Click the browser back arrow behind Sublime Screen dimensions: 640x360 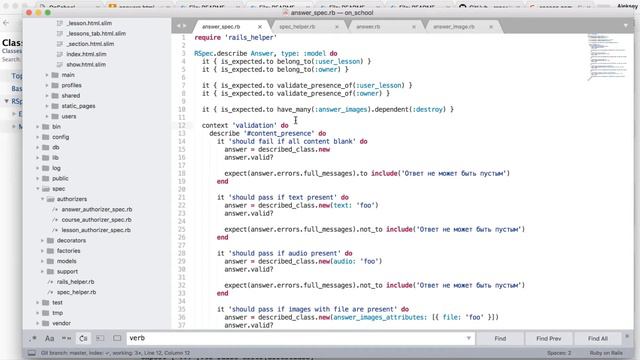click(6, 23)
